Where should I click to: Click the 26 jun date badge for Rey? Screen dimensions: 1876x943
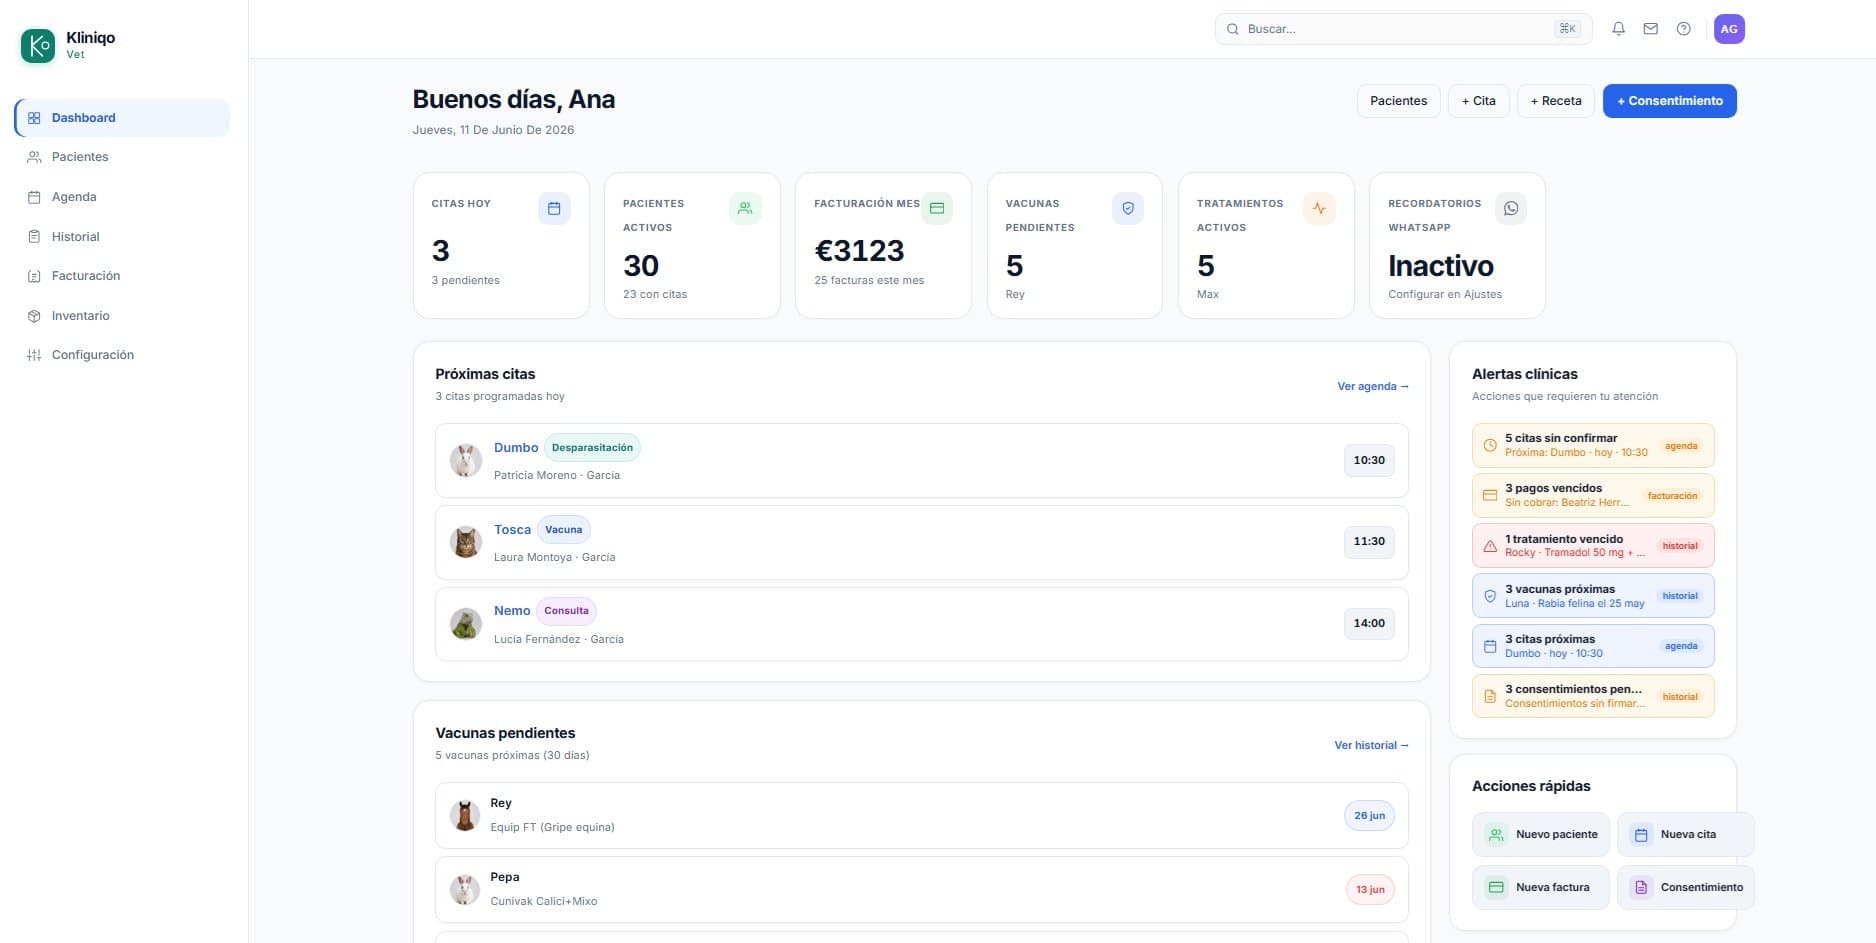(1369, 816)
